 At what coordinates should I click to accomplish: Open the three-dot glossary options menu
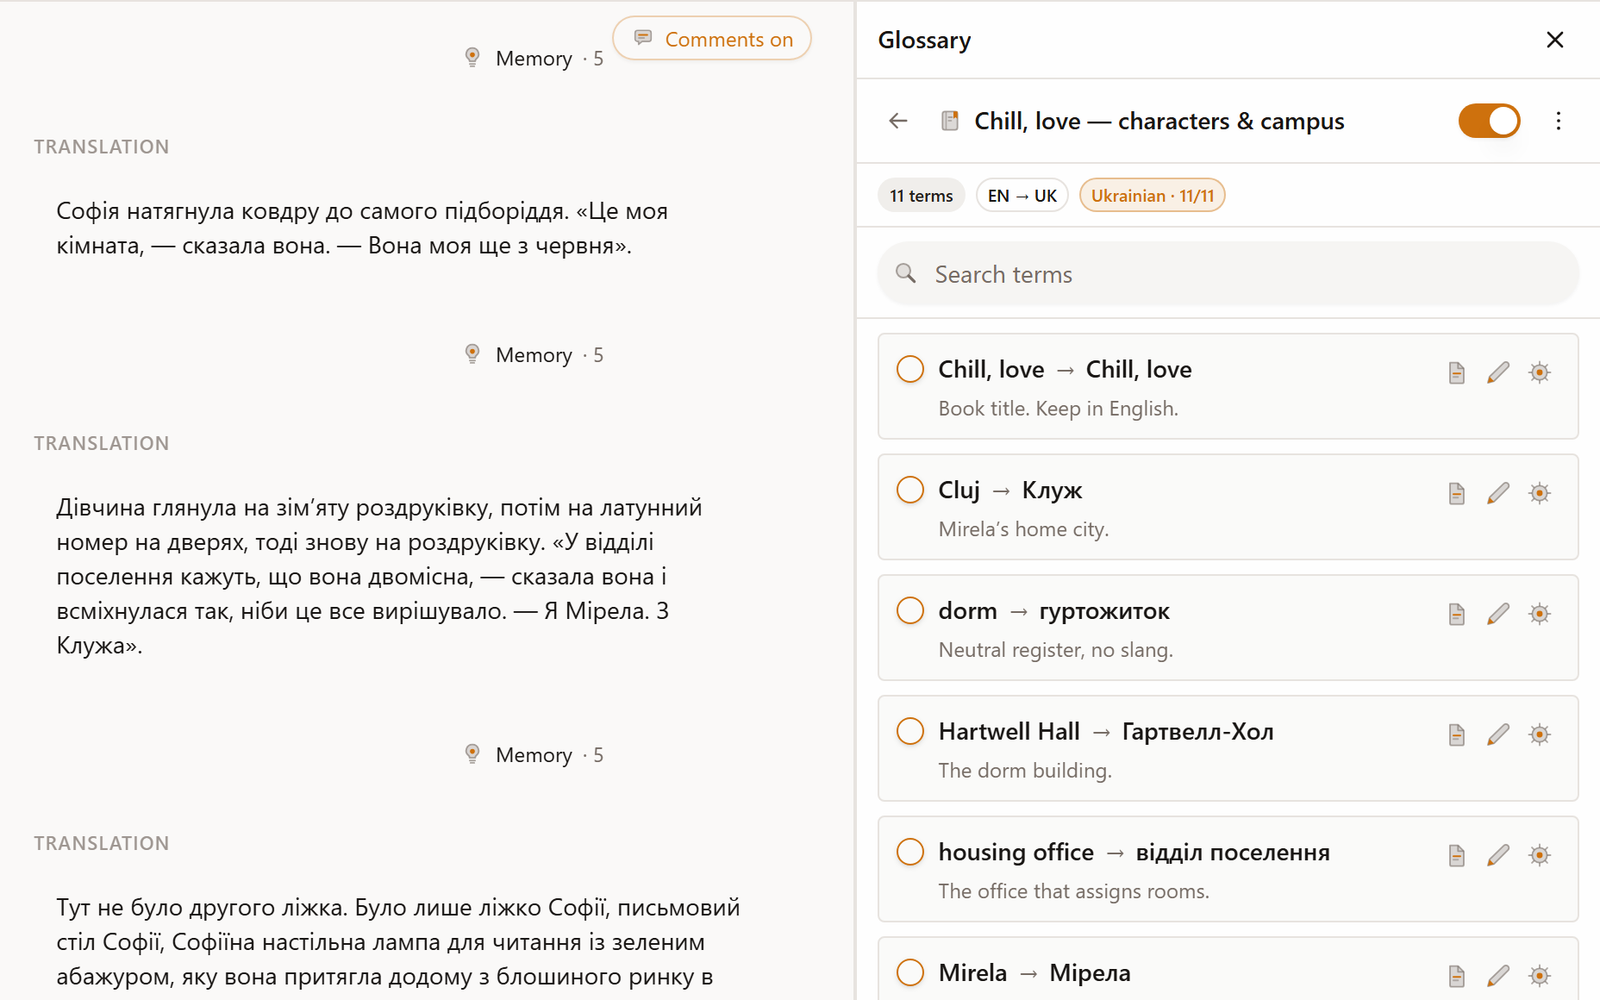click(x=1558, y=121)
